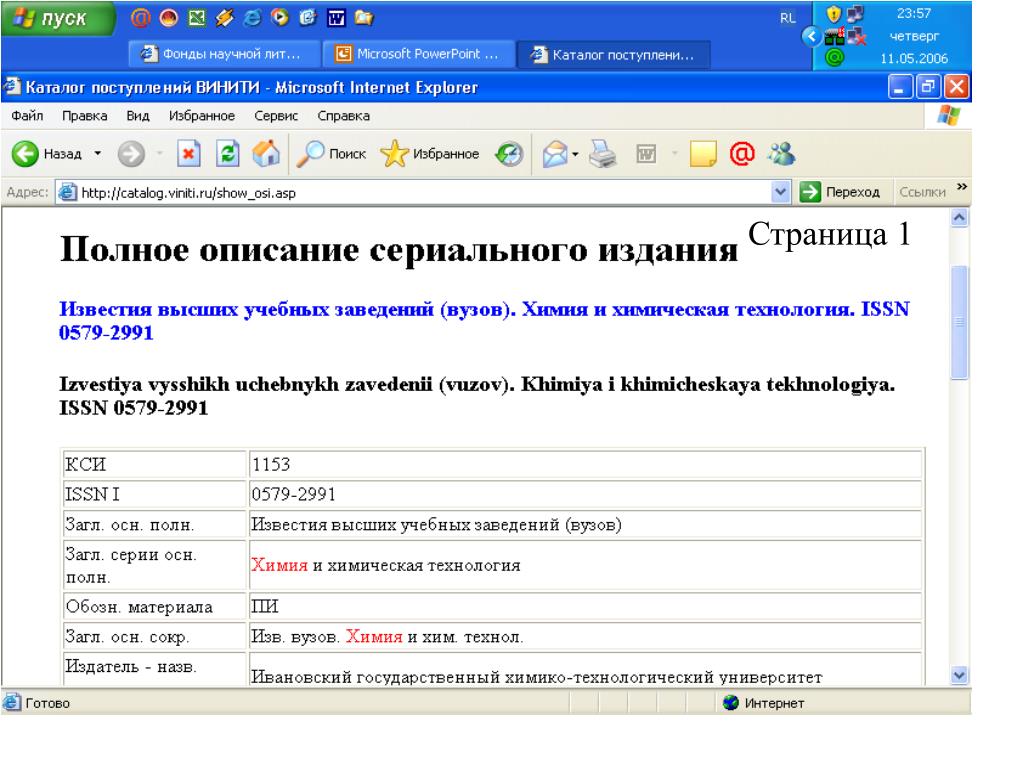Click the Интернет zone status indicator

click(764, 703)
